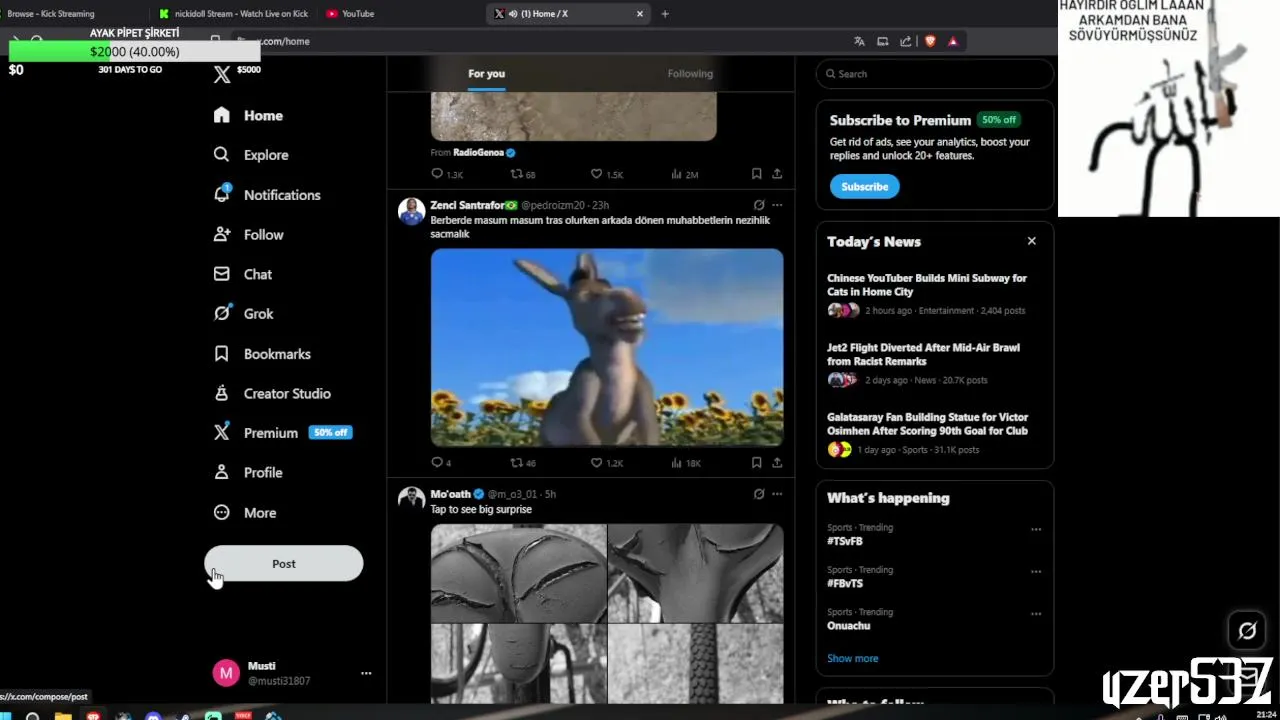1280x720 pixels.
Task: Click Show more under What's happening
Action: coord(852,658)
